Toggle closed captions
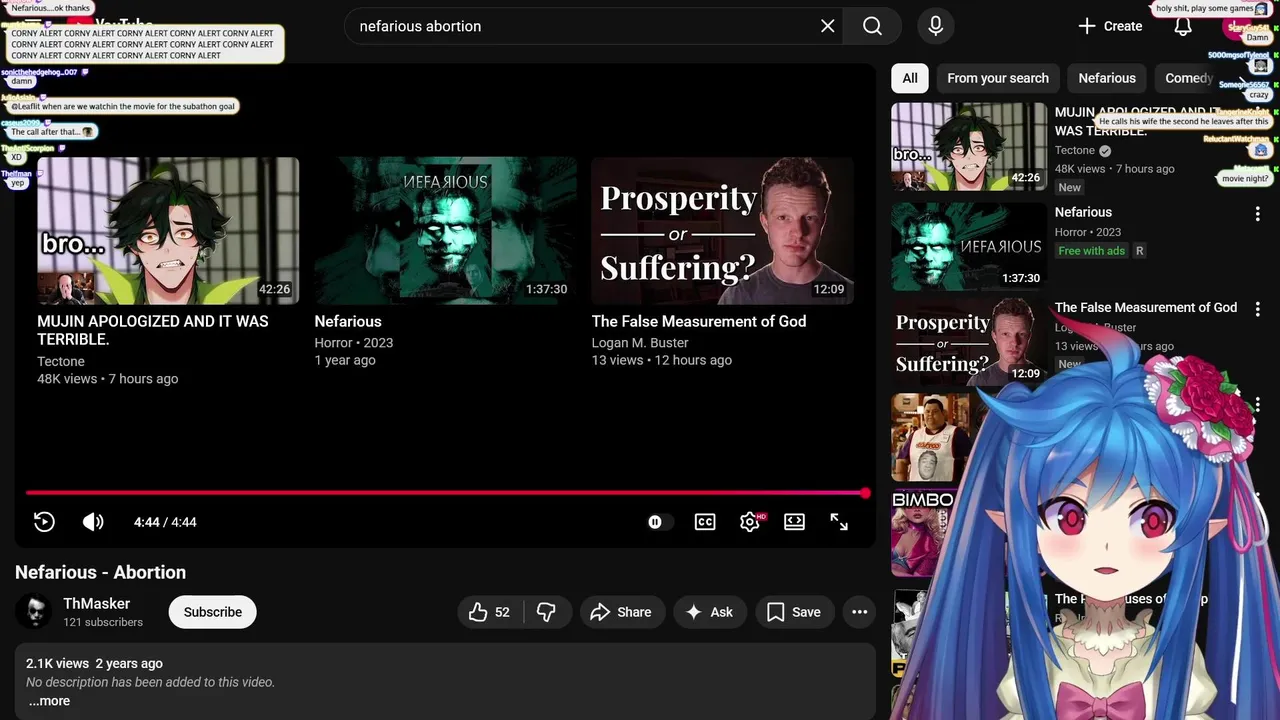The width and height of the screenshot is (1280, 720). (x=705, y=522)
